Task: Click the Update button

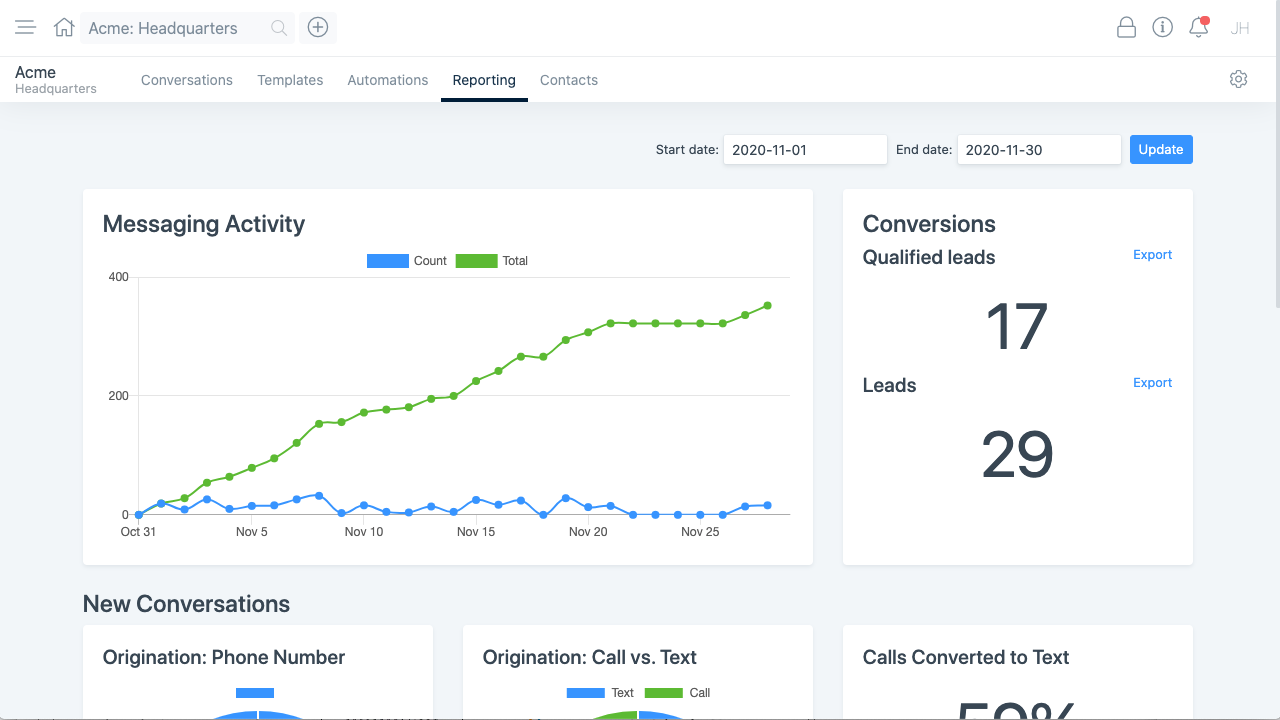Action: [1161, 150]
